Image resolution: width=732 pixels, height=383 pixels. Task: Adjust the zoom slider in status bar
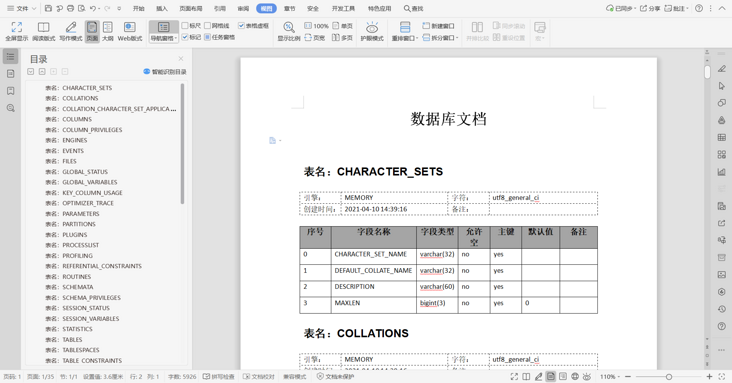tap(669, 376)
